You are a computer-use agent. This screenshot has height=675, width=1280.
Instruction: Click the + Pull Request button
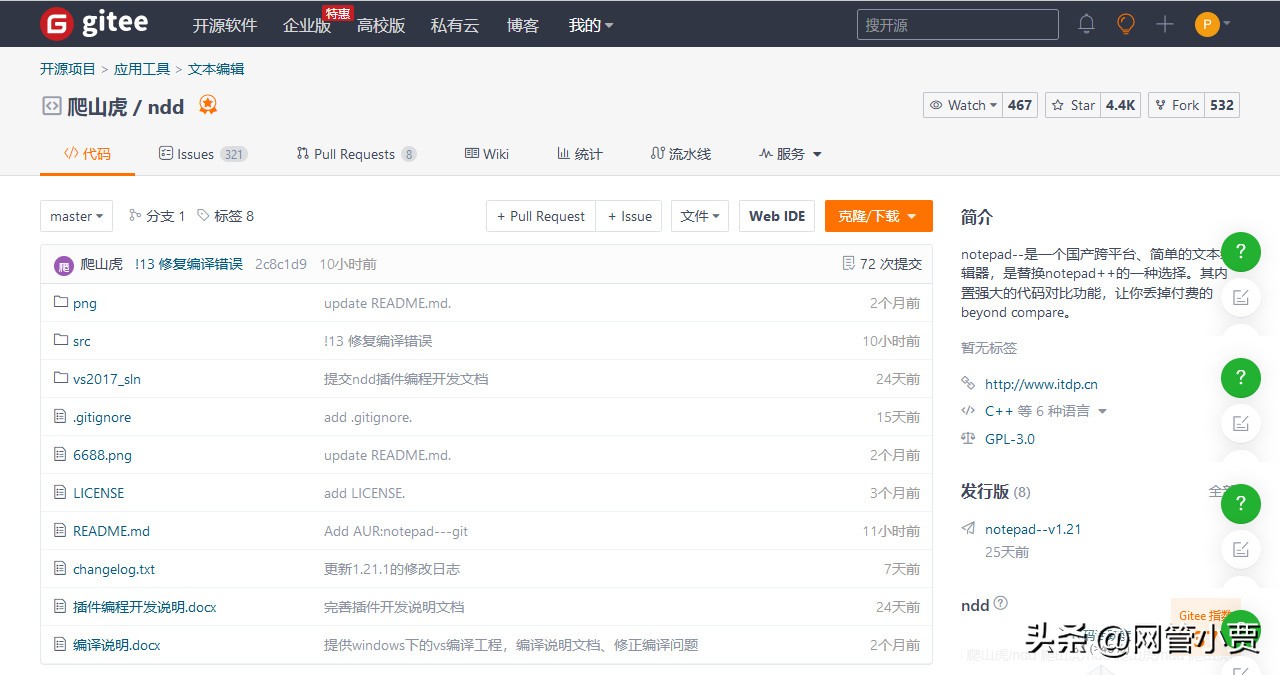541,216
